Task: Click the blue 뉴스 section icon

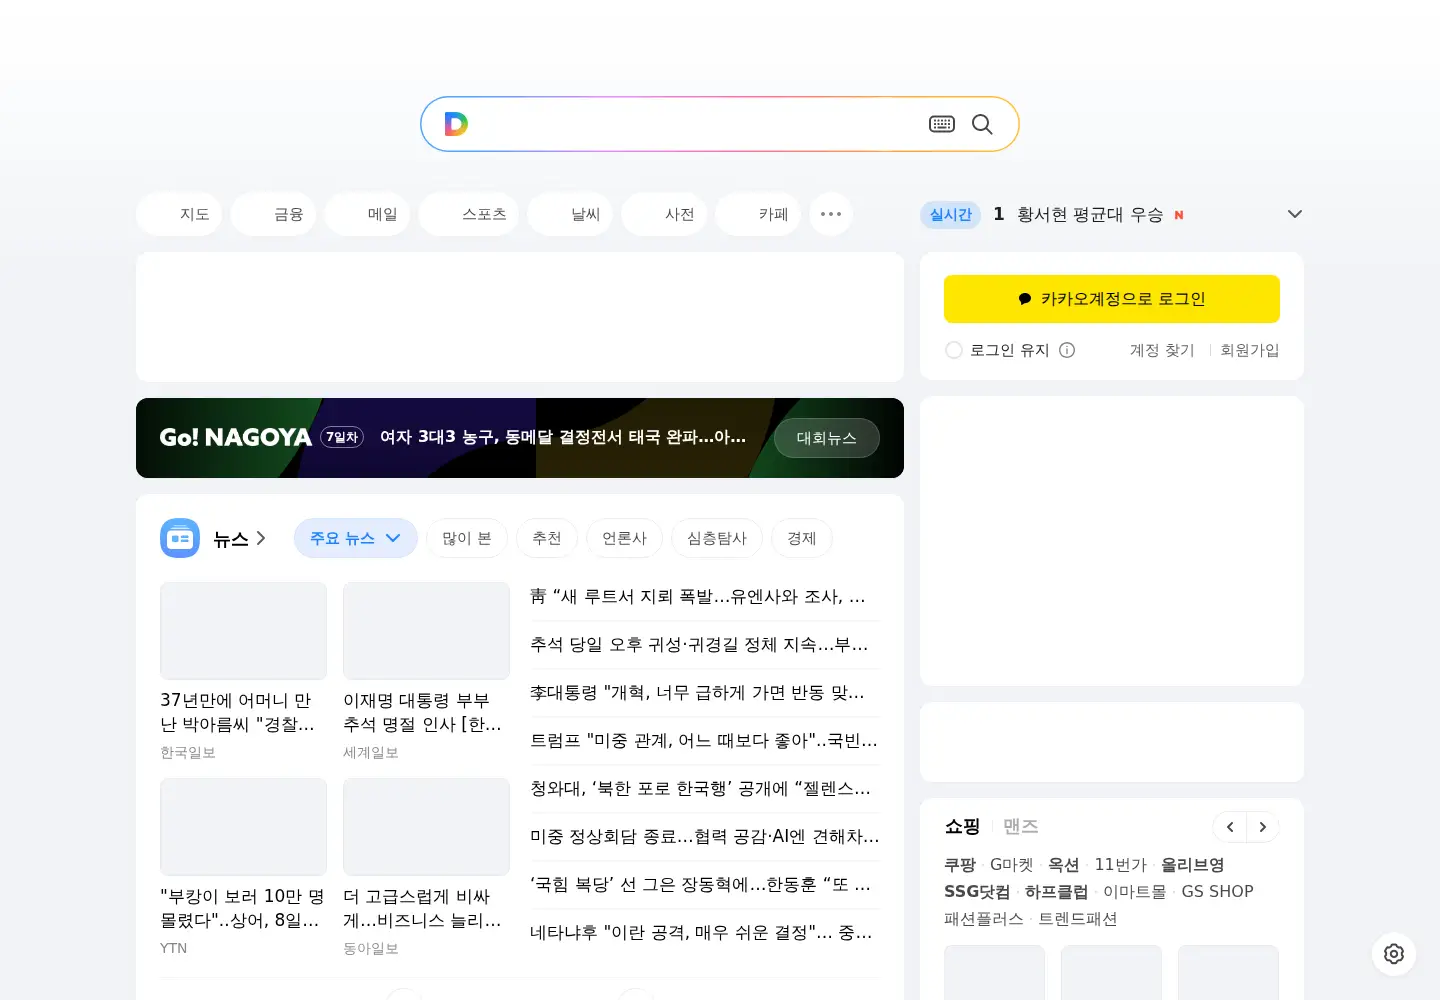Action: coord(180,538)
